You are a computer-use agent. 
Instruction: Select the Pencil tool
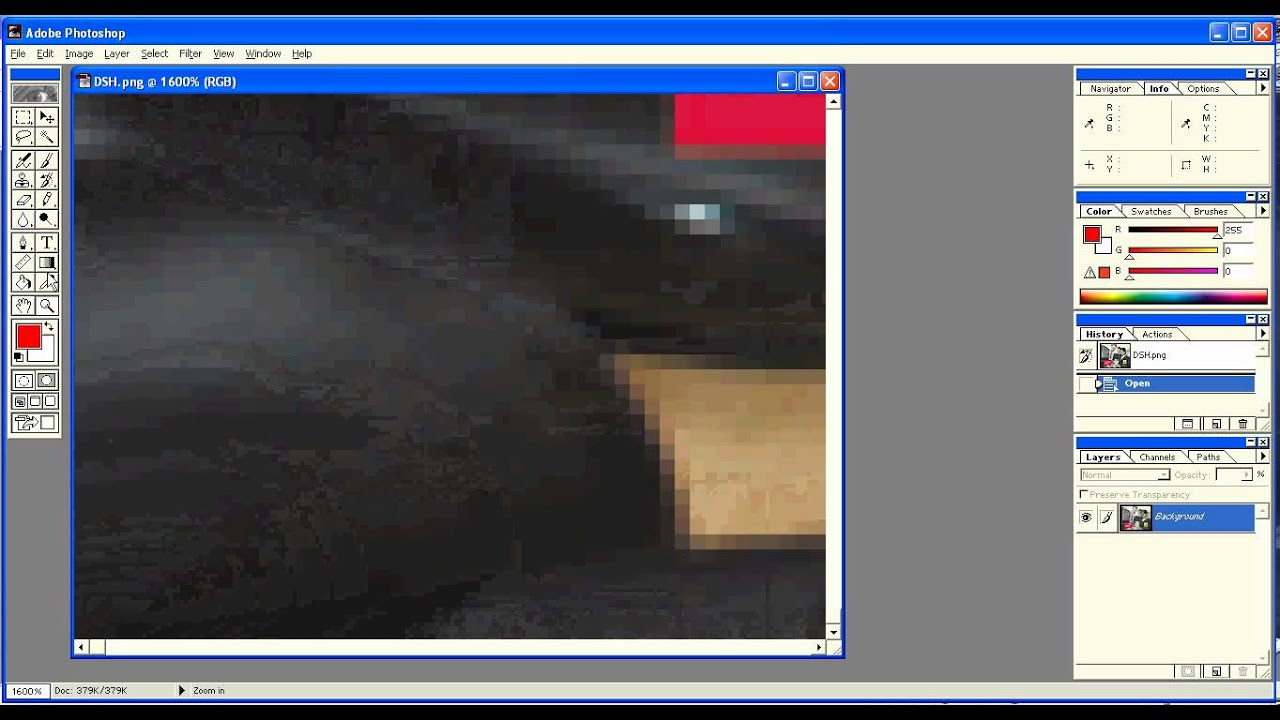coord(47,200)
